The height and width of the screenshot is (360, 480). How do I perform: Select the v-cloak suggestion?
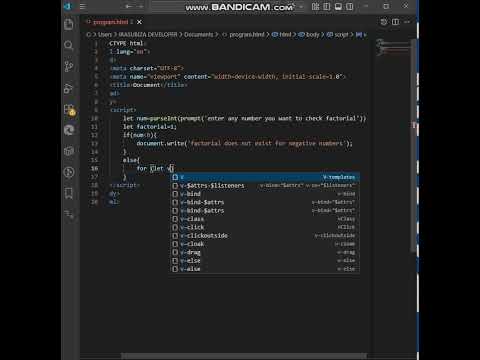pos(265,244)
